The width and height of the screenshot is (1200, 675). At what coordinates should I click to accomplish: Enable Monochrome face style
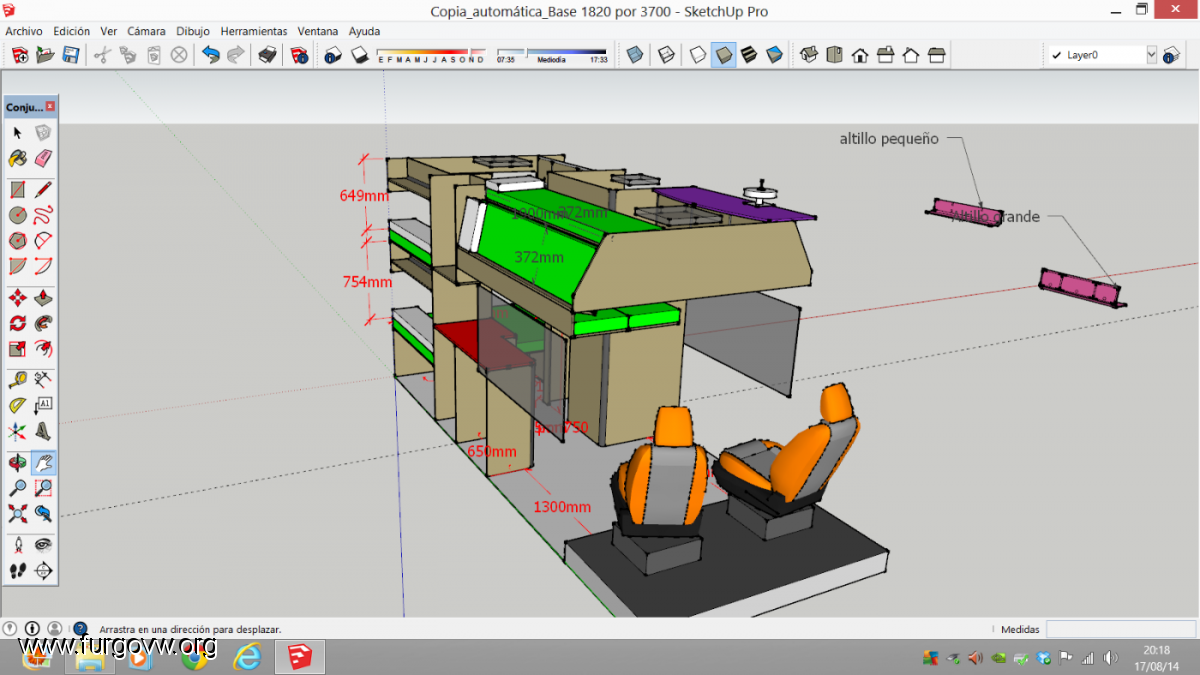(x=774, y=55)
